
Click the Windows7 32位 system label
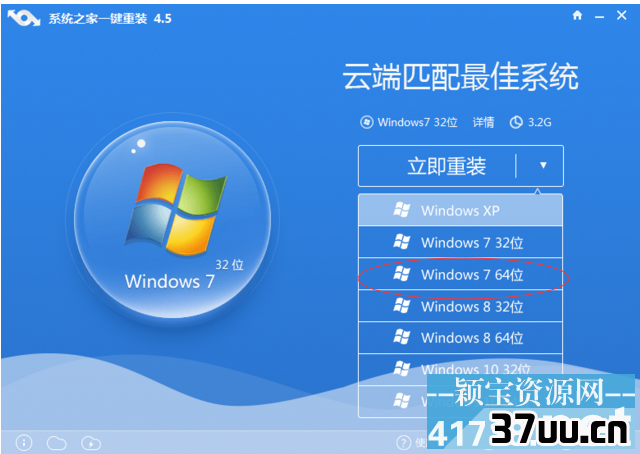(x=417, y=122)
